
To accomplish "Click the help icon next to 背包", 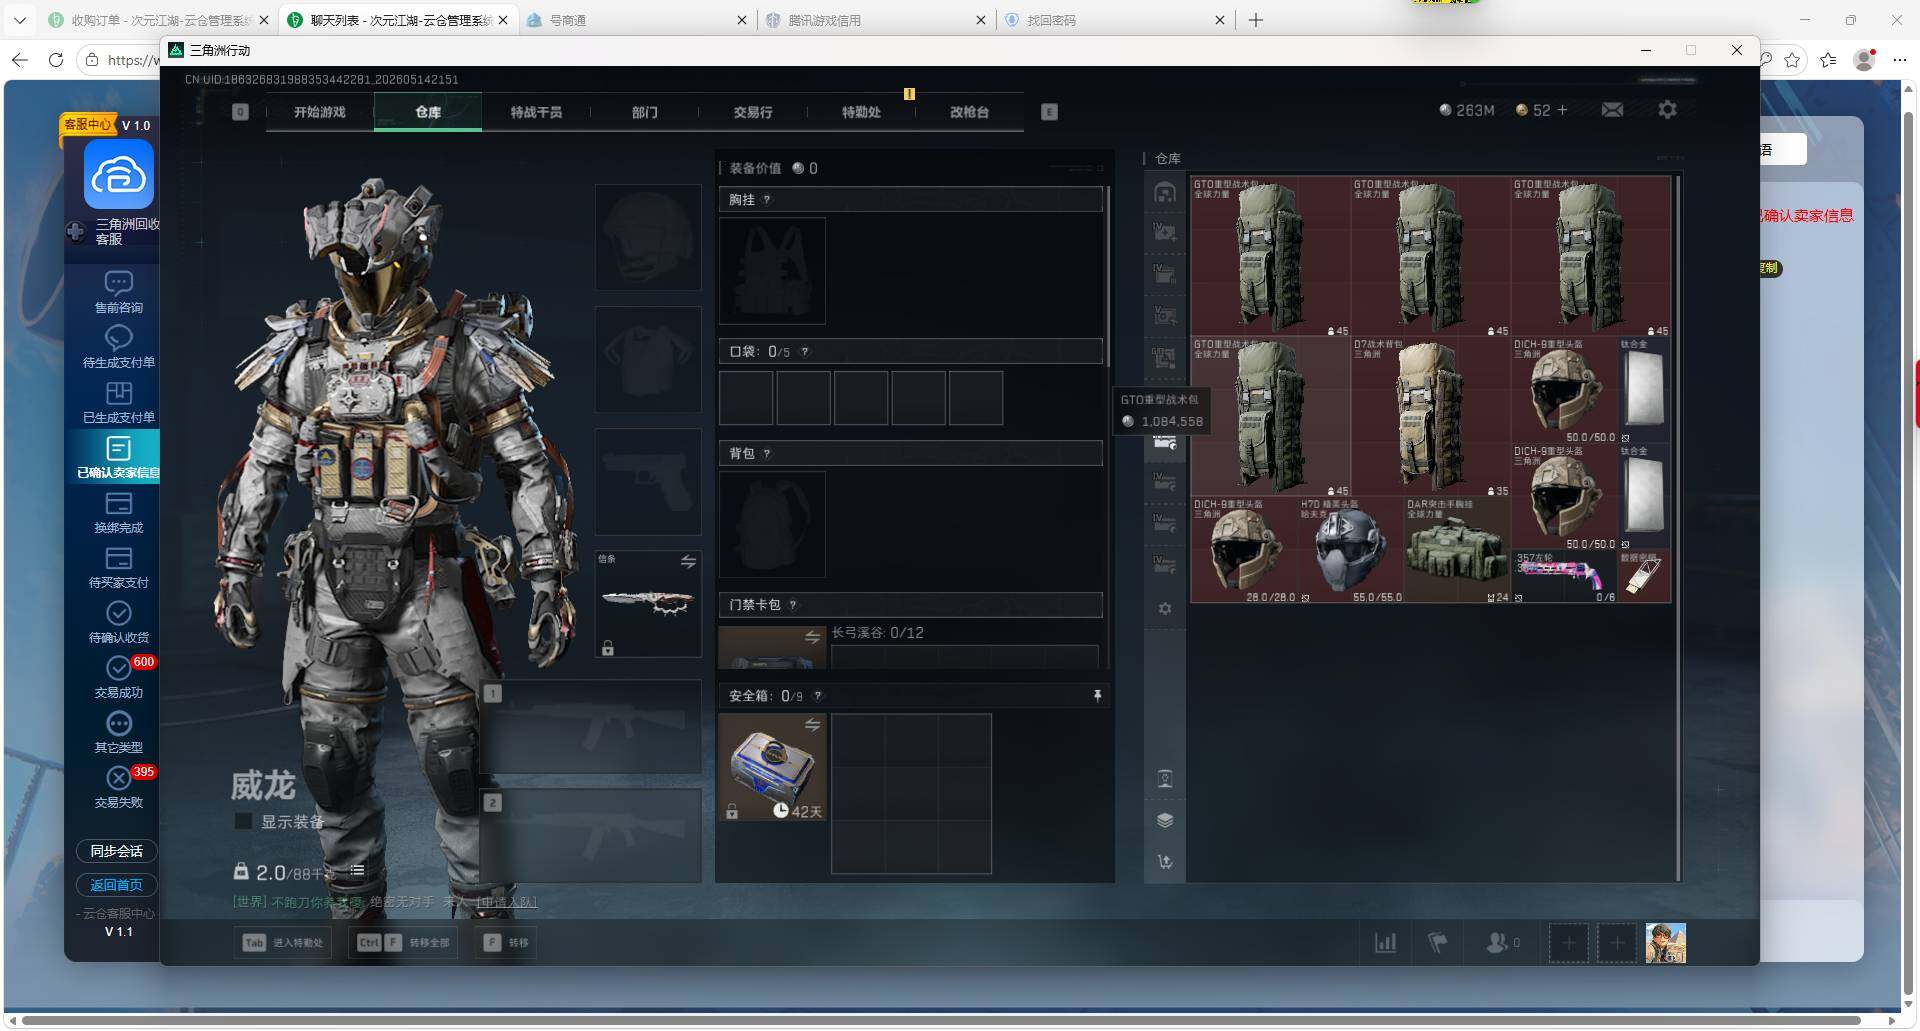I will (767, 454).
